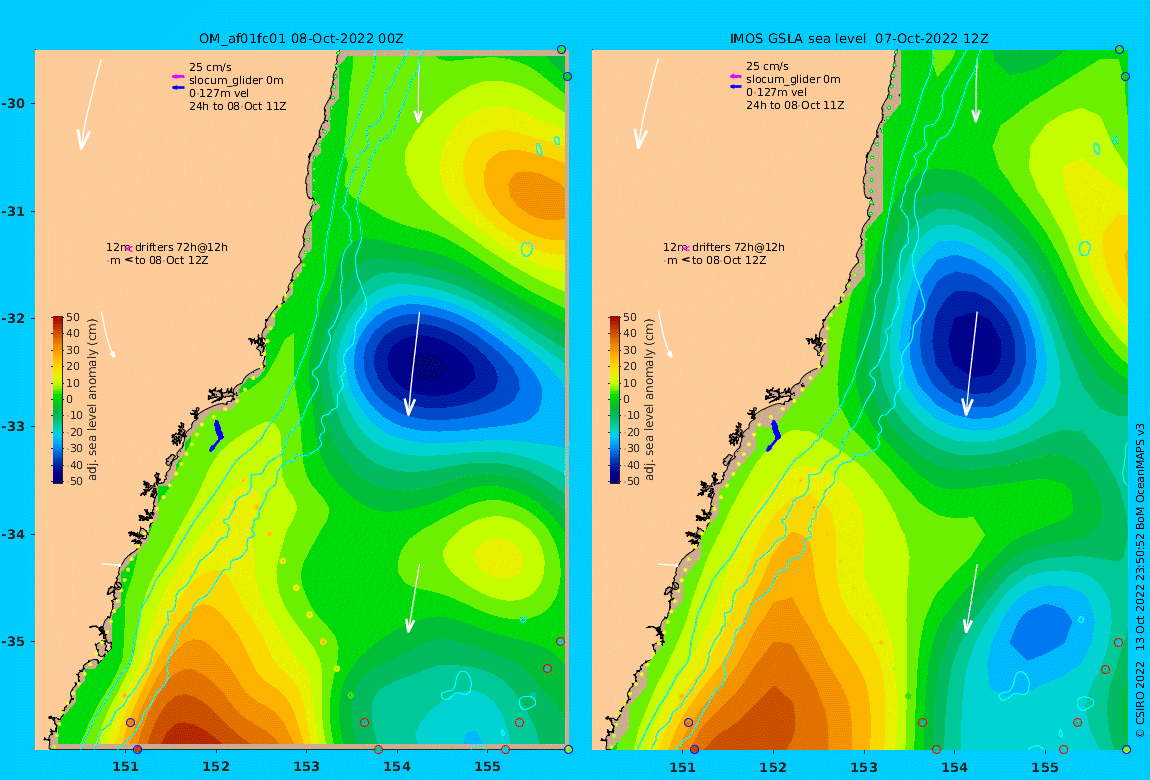Click '25 cm/s' scale label in right map

pos(768,66)
